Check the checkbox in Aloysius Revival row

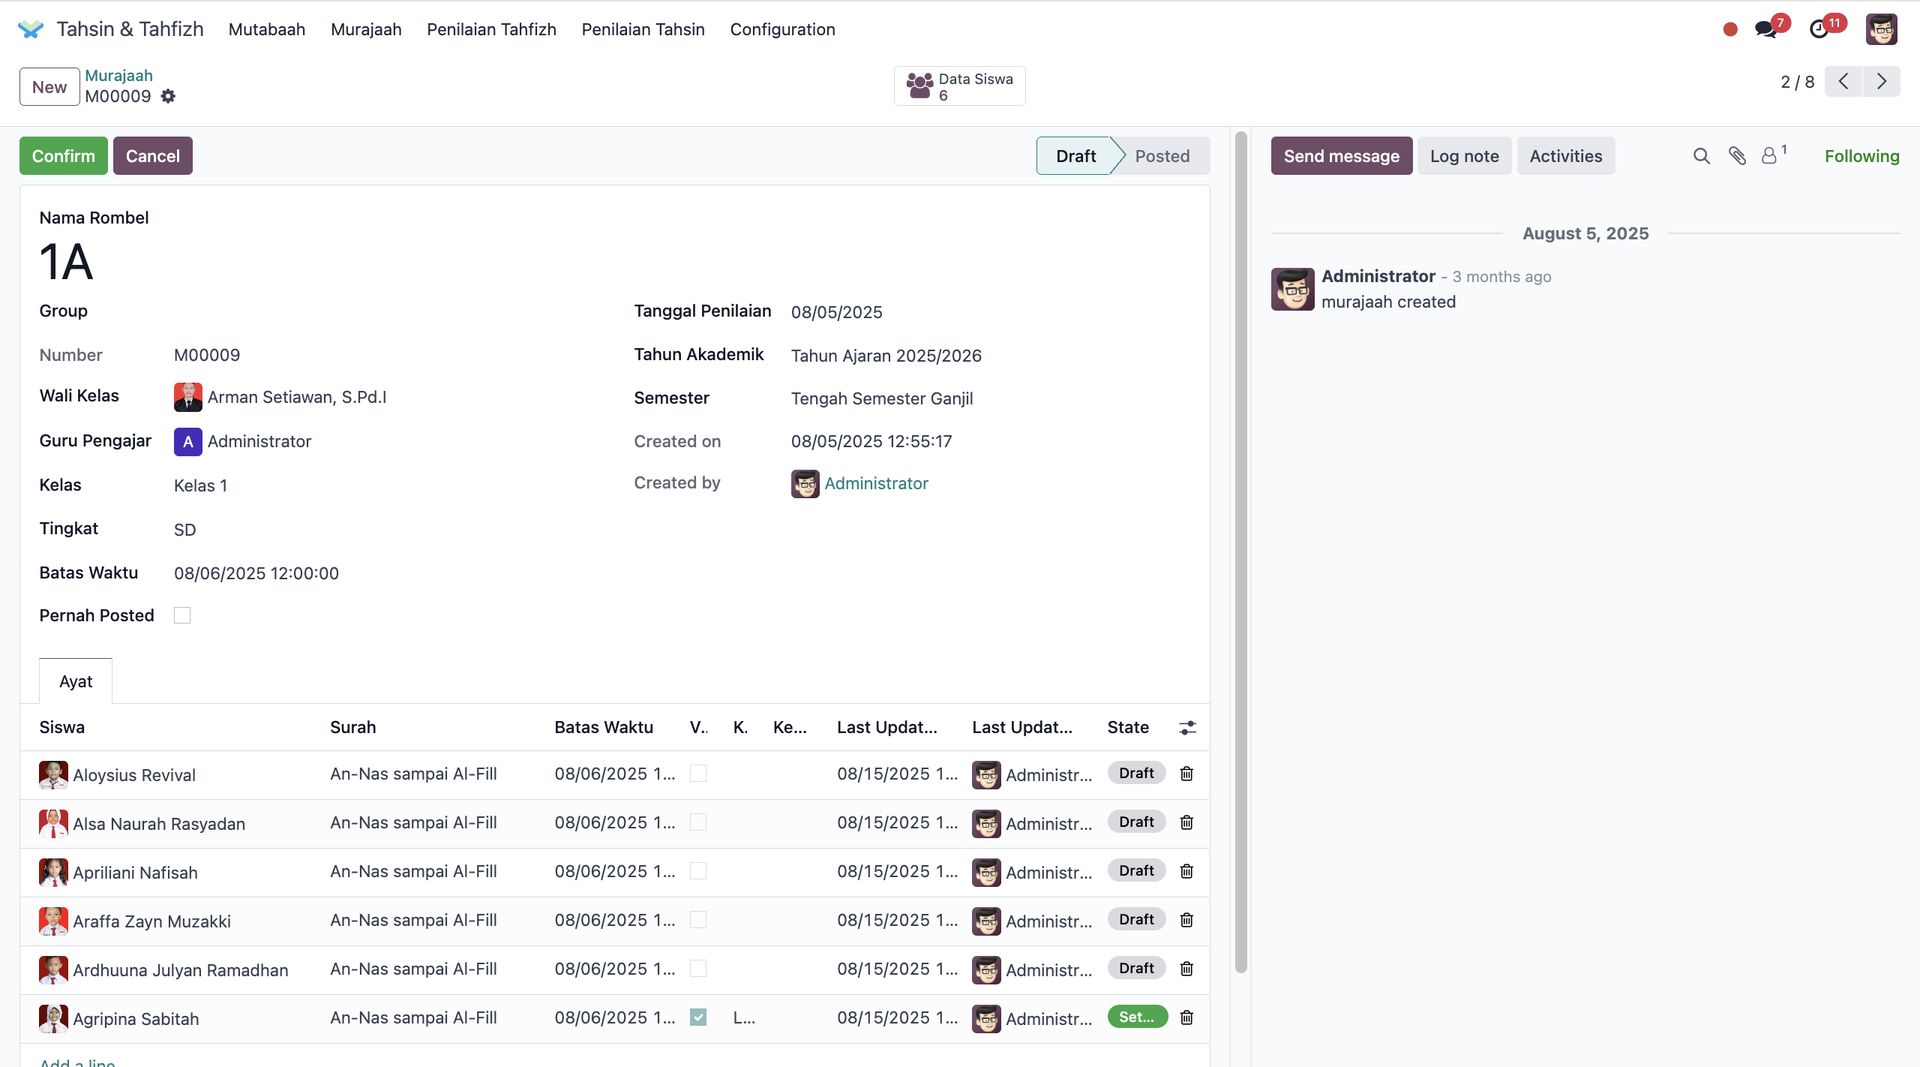coord(698,774)
